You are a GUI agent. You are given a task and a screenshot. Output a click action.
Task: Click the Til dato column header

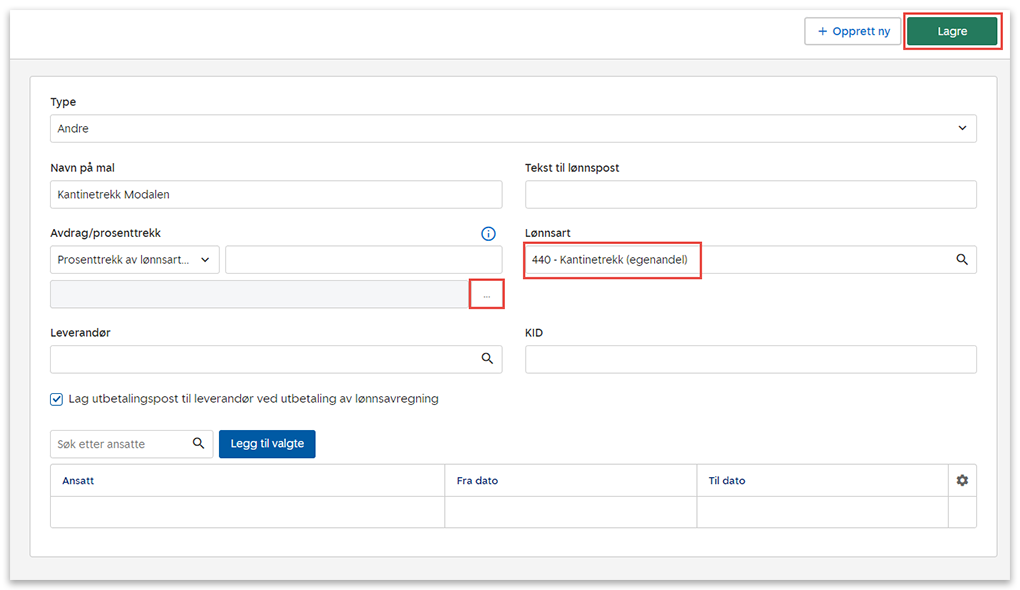(727, 481)
